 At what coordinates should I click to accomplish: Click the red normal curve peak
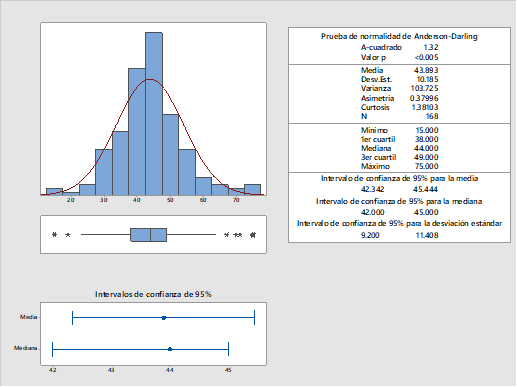pyautogui.click(x=150, y=79)
